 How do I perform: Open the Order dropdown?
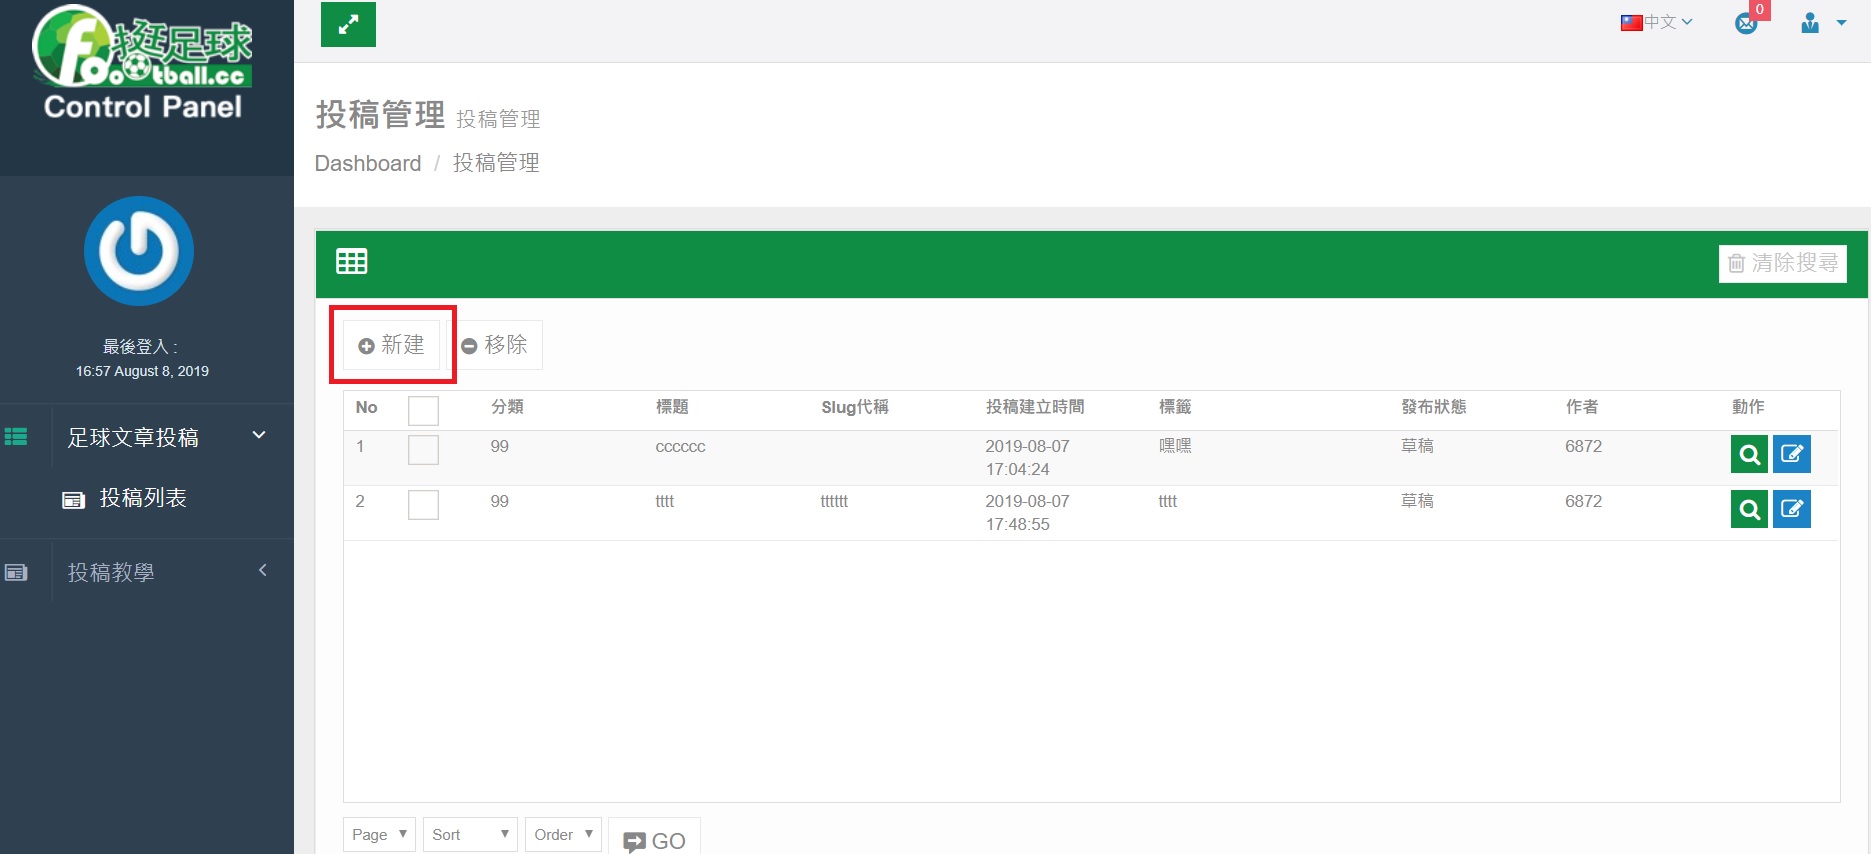point(563,834)
